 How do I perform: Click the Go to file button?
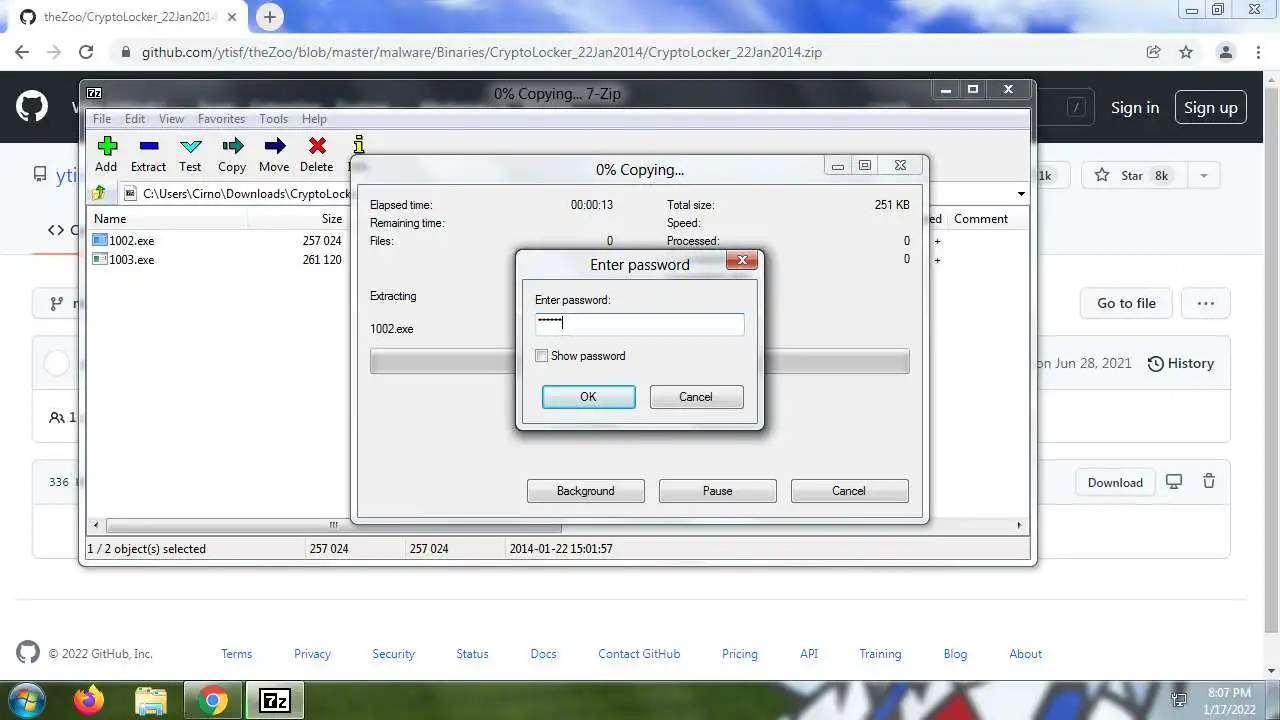1126,303
